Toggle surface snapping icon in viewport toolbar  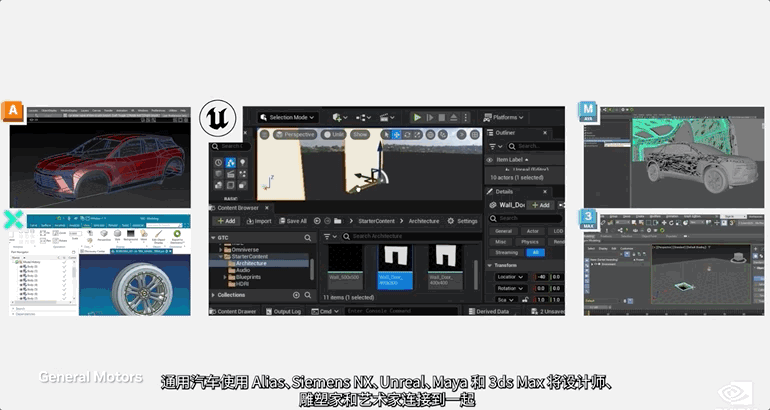pos(442,135)
